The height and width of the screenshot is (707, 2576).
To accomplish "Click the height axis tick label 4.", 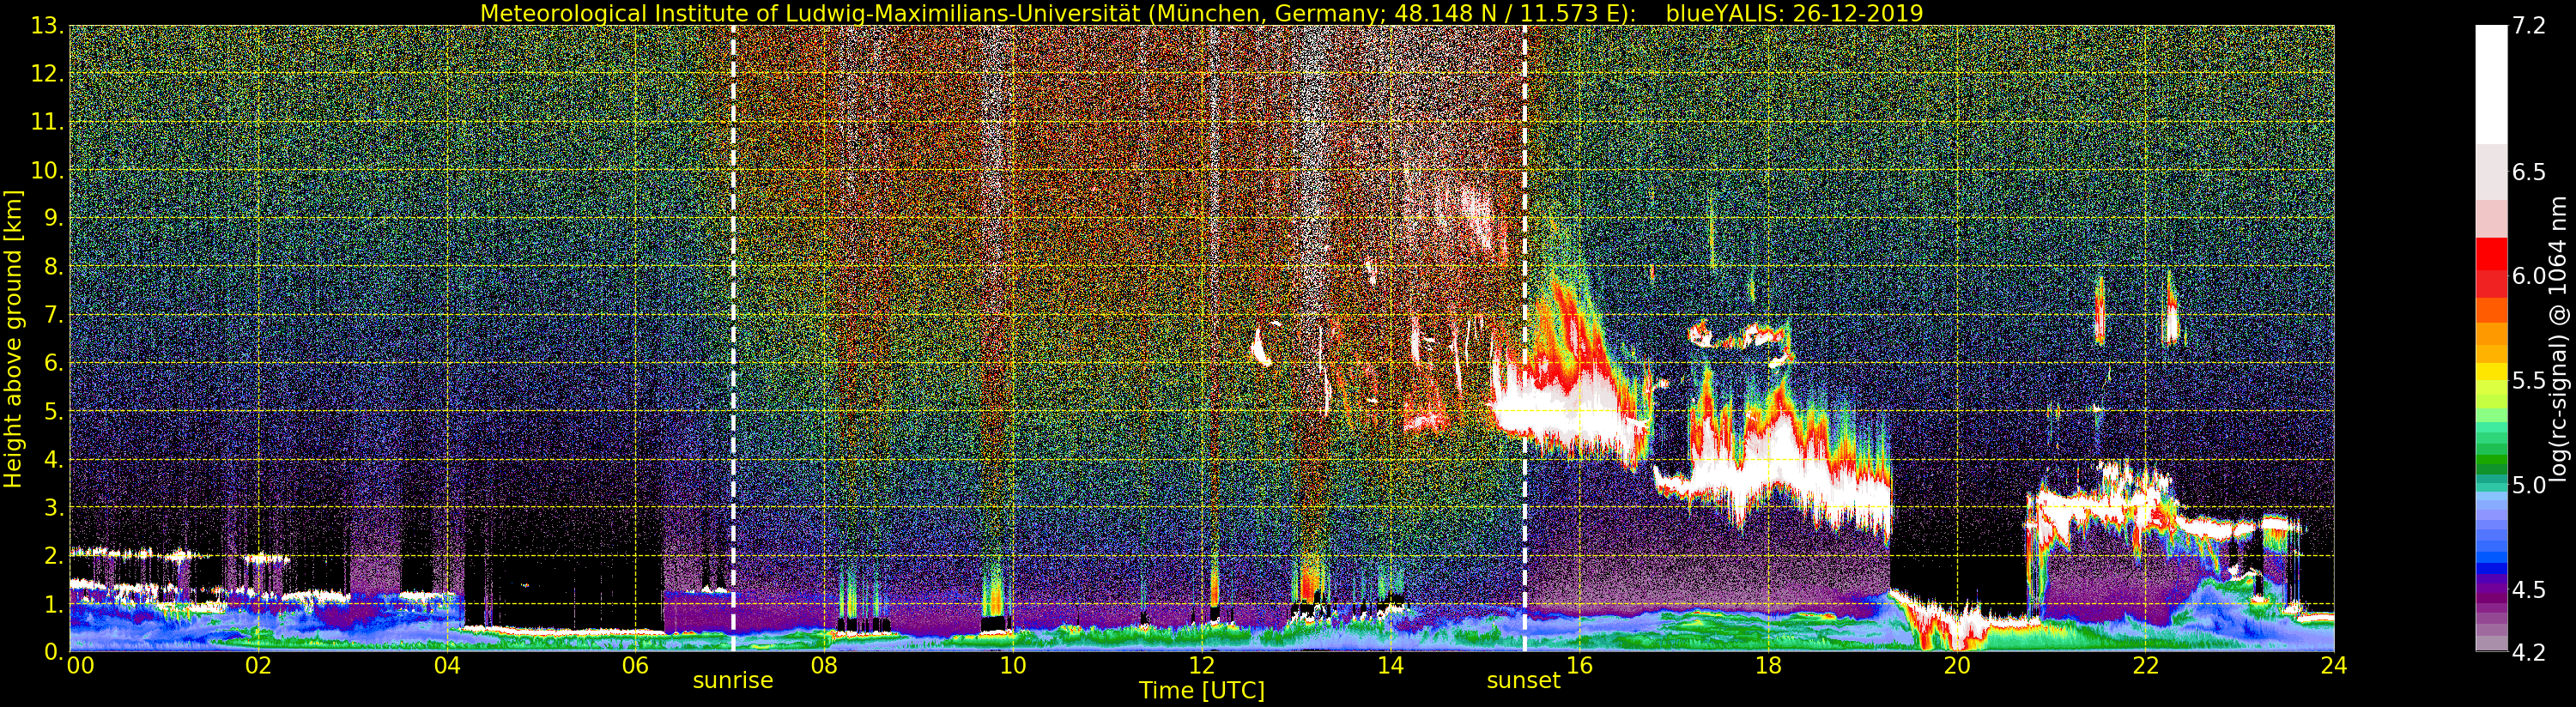I will [x=54, y=460].
